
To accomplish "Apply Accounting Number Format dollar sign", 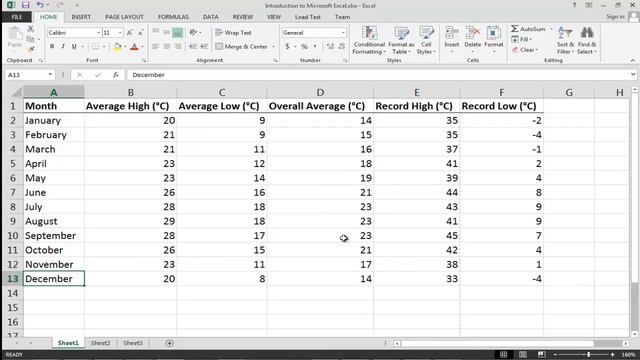I will coord(287,47).
